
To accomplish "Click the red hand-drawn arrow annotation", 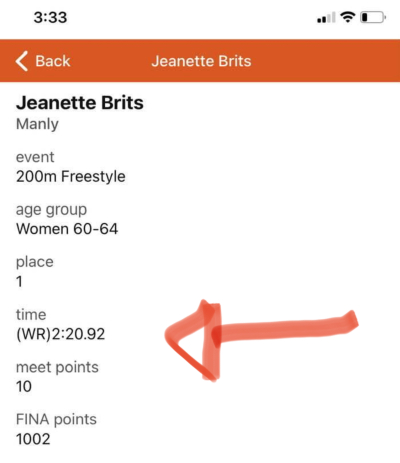I will pos(261,340).
